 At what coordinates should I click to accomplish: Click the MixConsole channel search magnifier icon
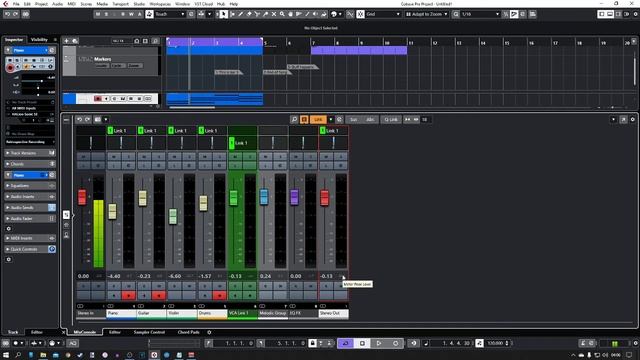click(x=294, y=120)
